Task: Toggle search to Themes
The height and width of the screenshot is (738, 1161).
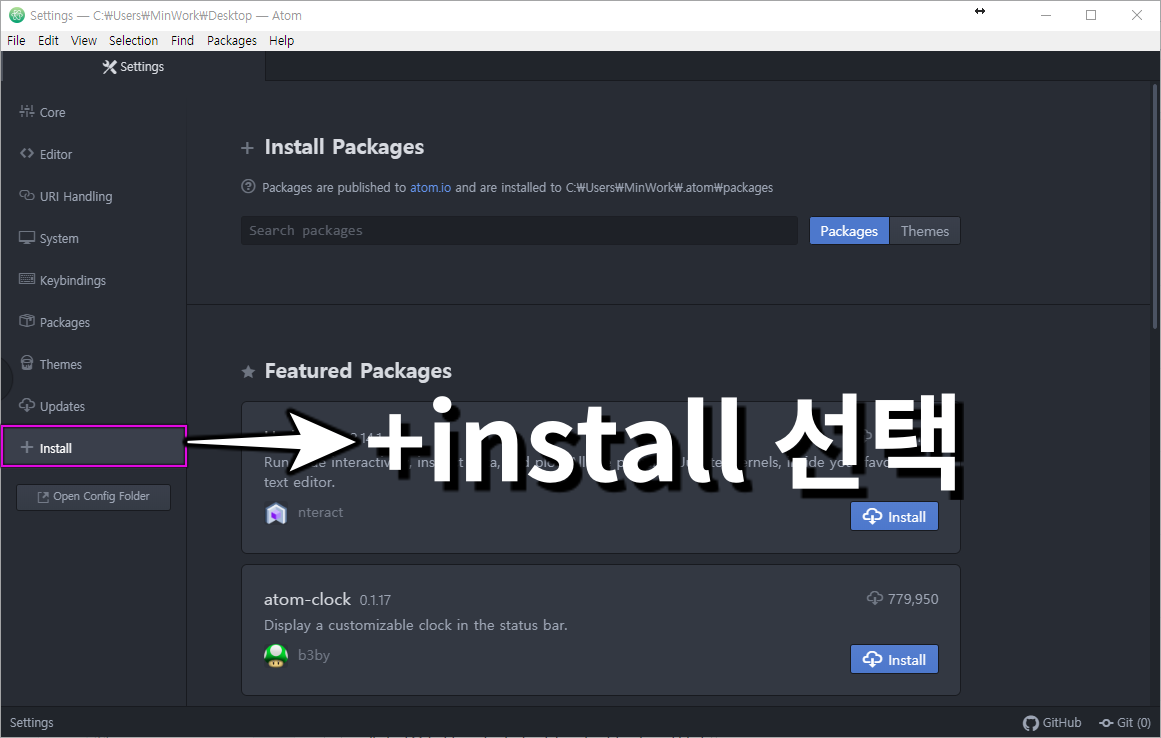Action: [925, 231]
